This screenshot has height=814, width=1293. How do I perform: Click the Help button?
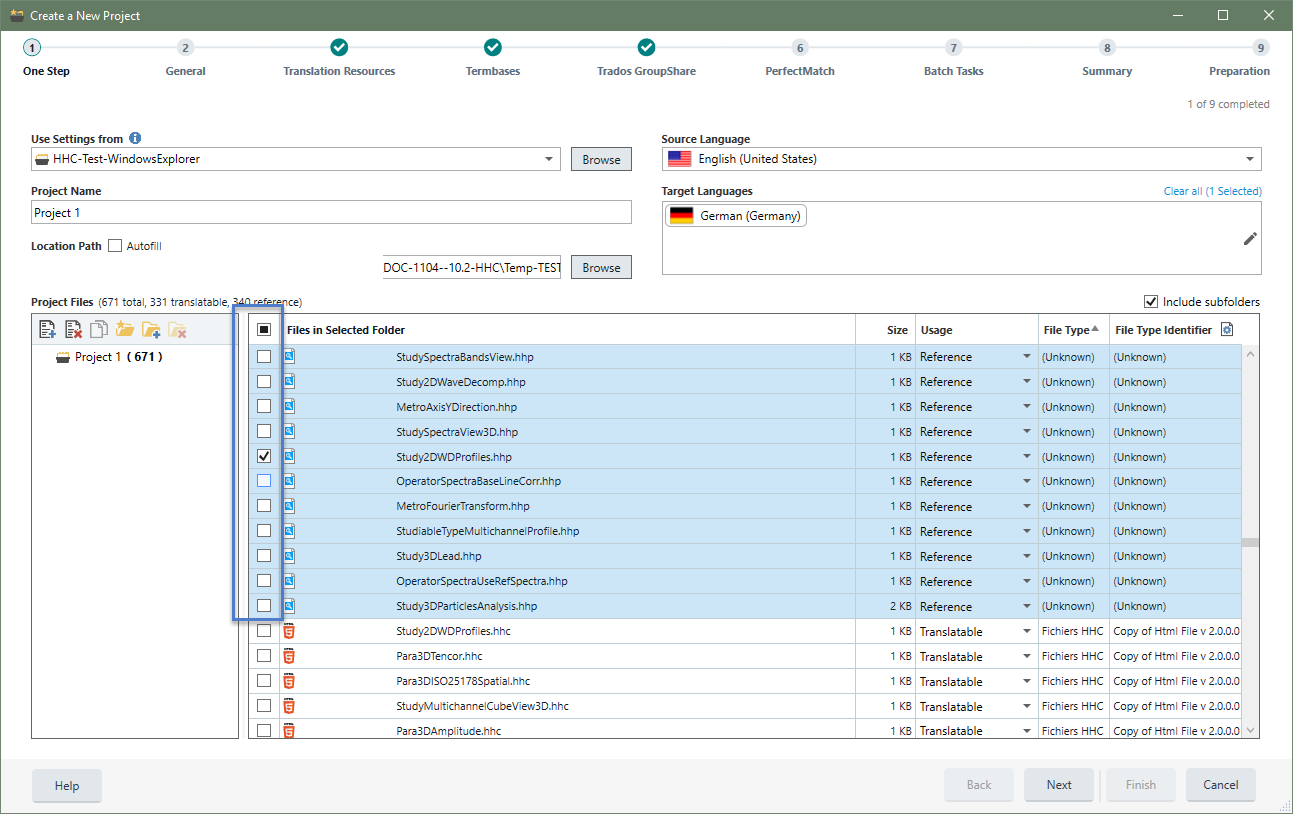(67, 786)
